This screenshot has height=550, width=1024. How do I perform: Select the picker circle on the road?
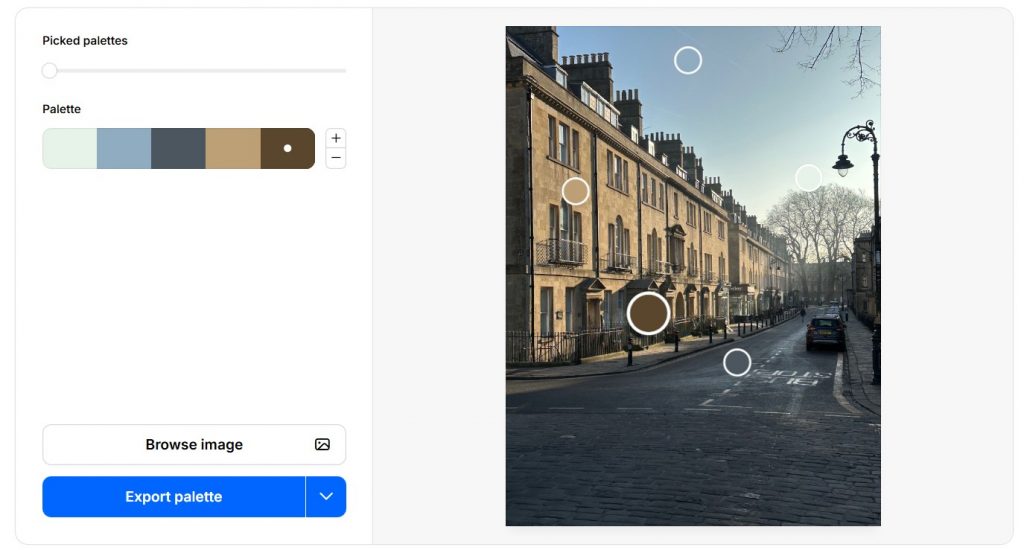click(x=737, y=362)
